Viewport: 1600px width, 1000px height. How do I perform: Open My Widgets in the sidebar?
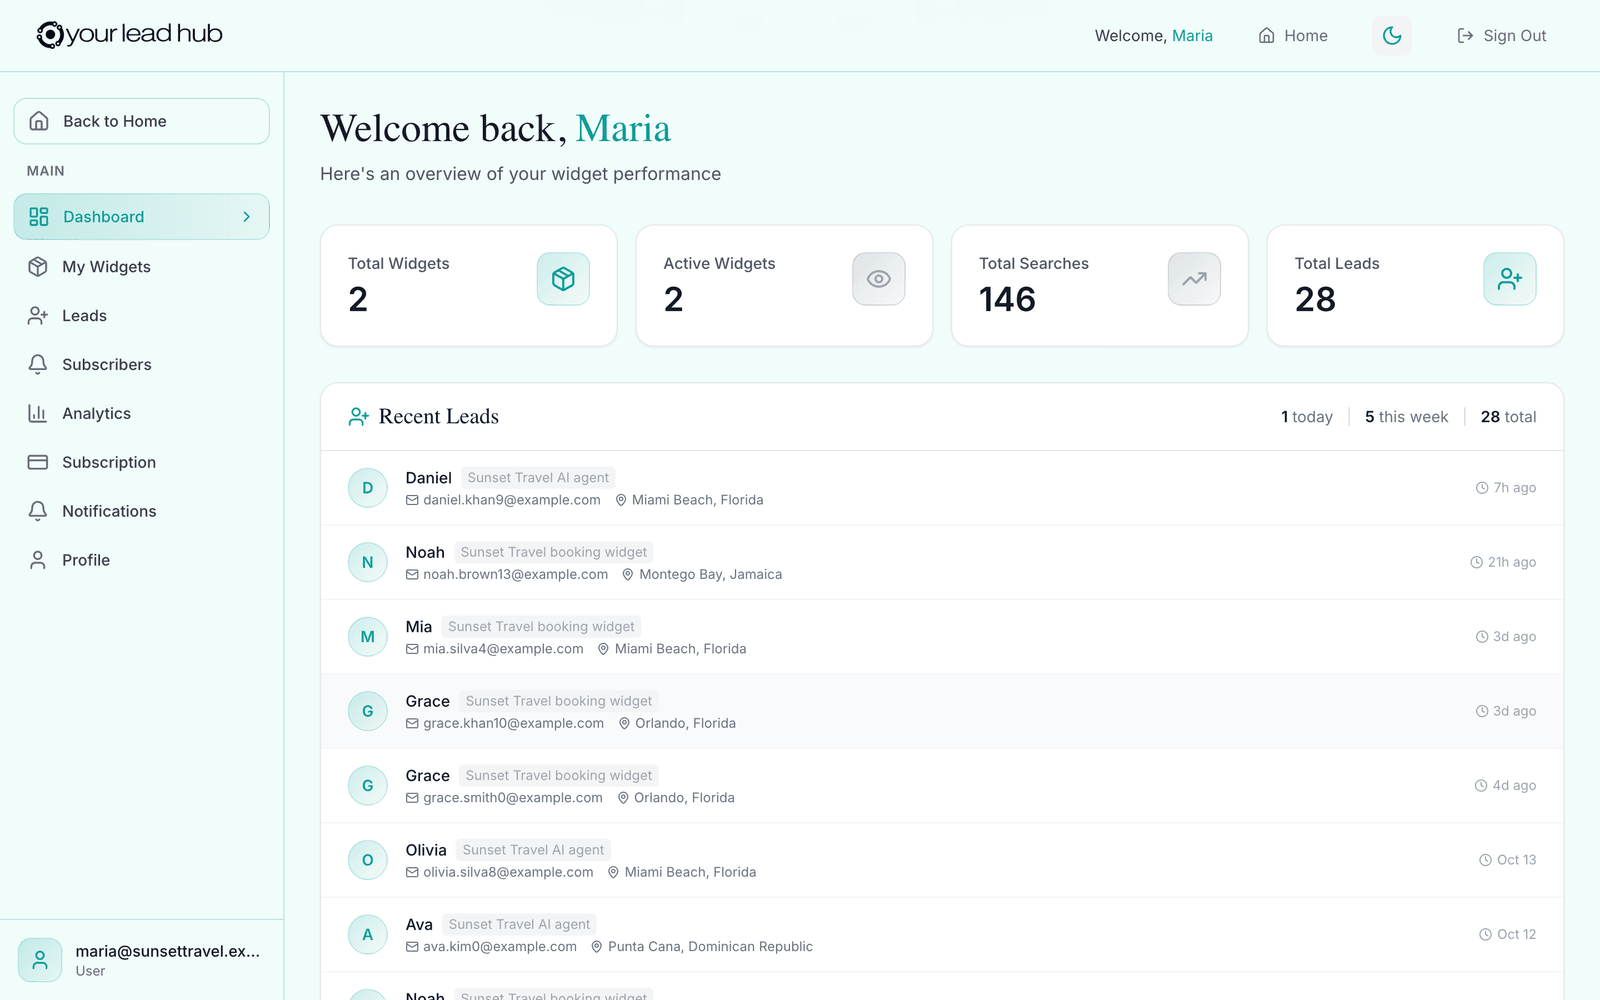point(141,267)
